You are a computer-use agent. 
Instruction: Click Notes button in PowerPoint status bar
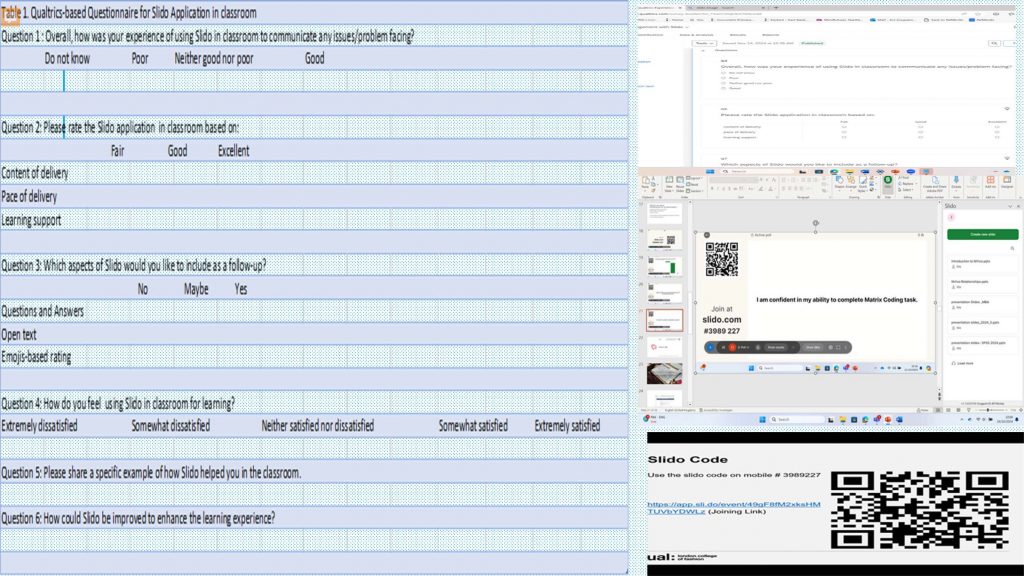pyautogui.click(x=923, y=410)
